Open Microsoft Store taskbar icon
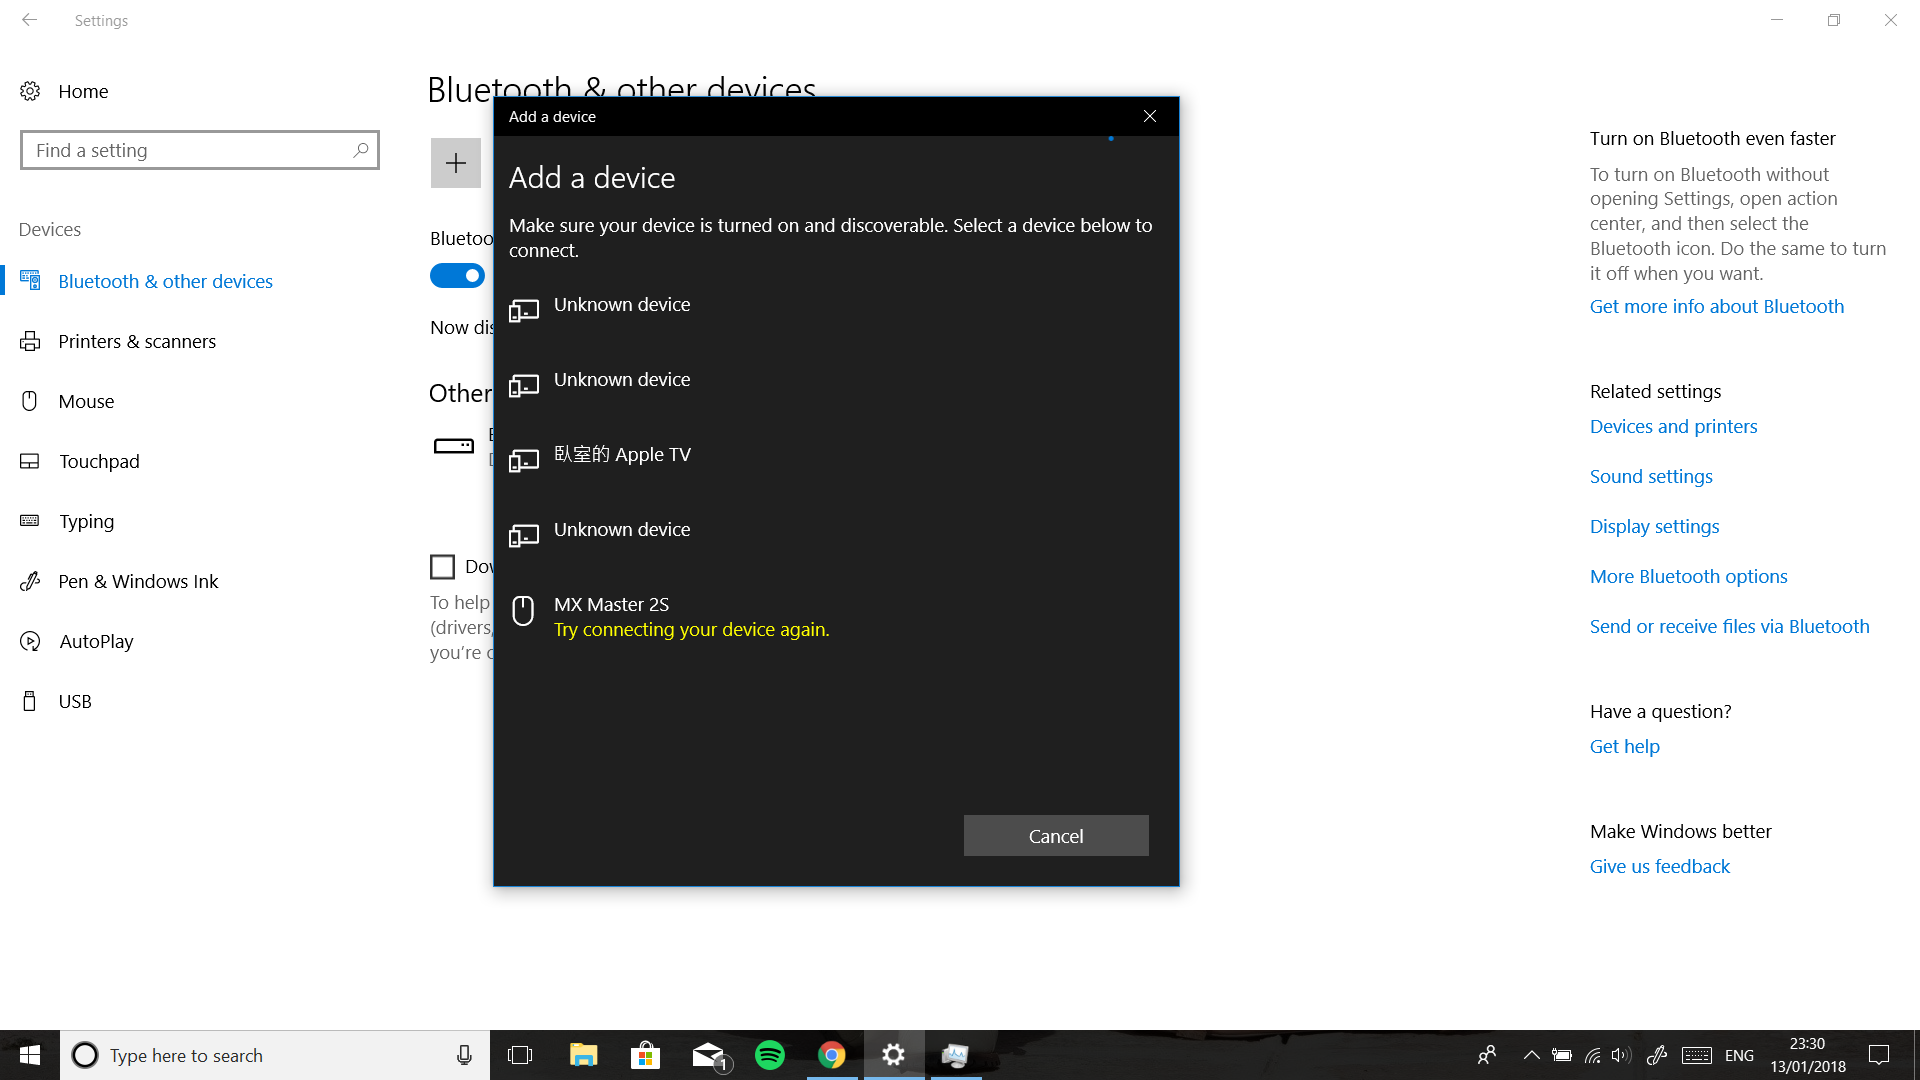Image resolution: width=1920 pixels, height=1080 pixels. [x=645, y=1055]
